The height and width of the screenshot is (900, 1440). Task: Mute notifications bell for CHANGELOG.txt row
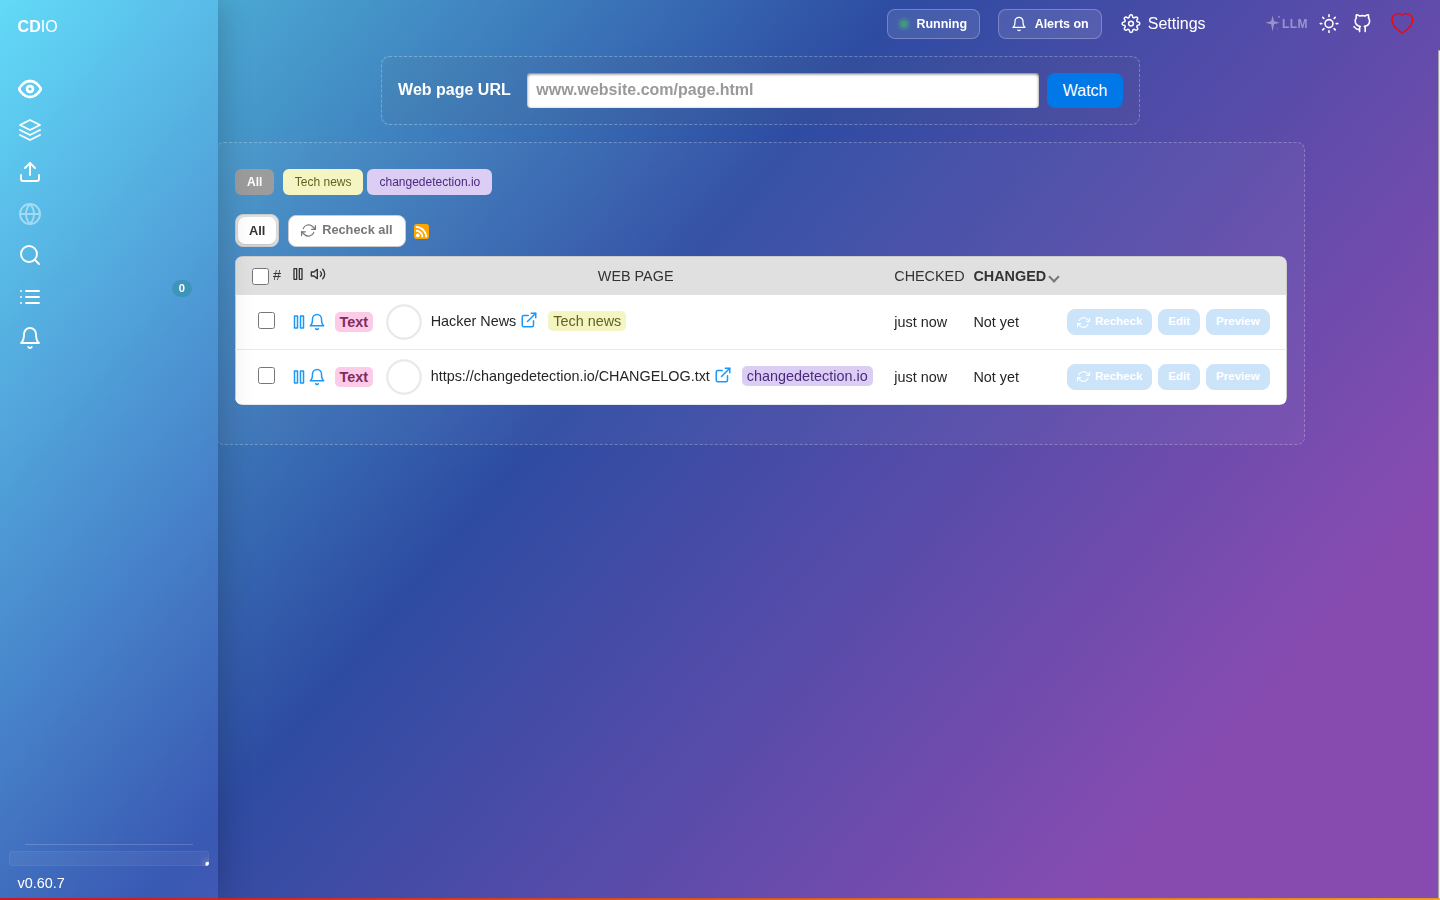tap(317, 377)
